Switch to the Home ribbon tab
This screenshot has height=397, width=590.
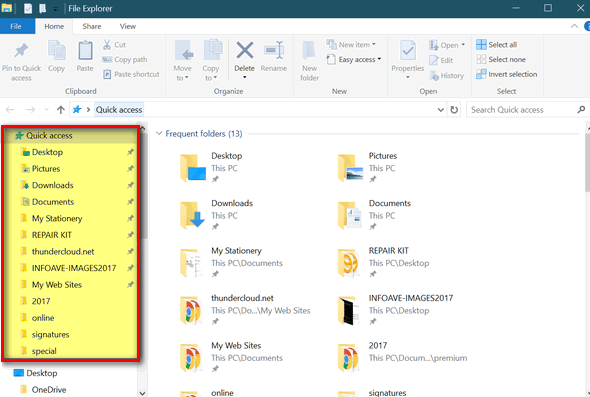[x=54, y=26]
